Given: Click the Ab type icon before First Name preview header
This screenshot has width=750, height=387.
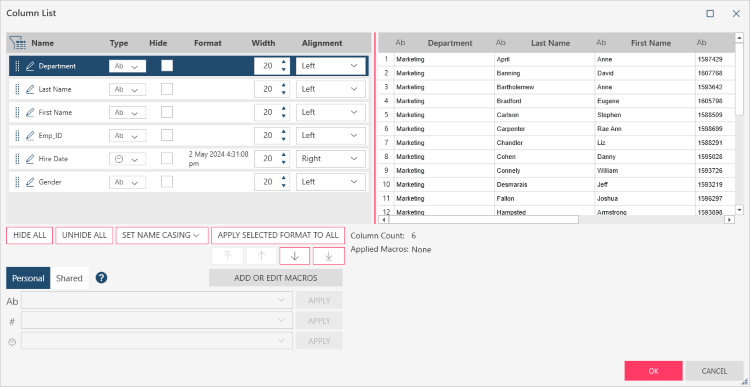Looking at the screenshot, I should coord(601,43).
